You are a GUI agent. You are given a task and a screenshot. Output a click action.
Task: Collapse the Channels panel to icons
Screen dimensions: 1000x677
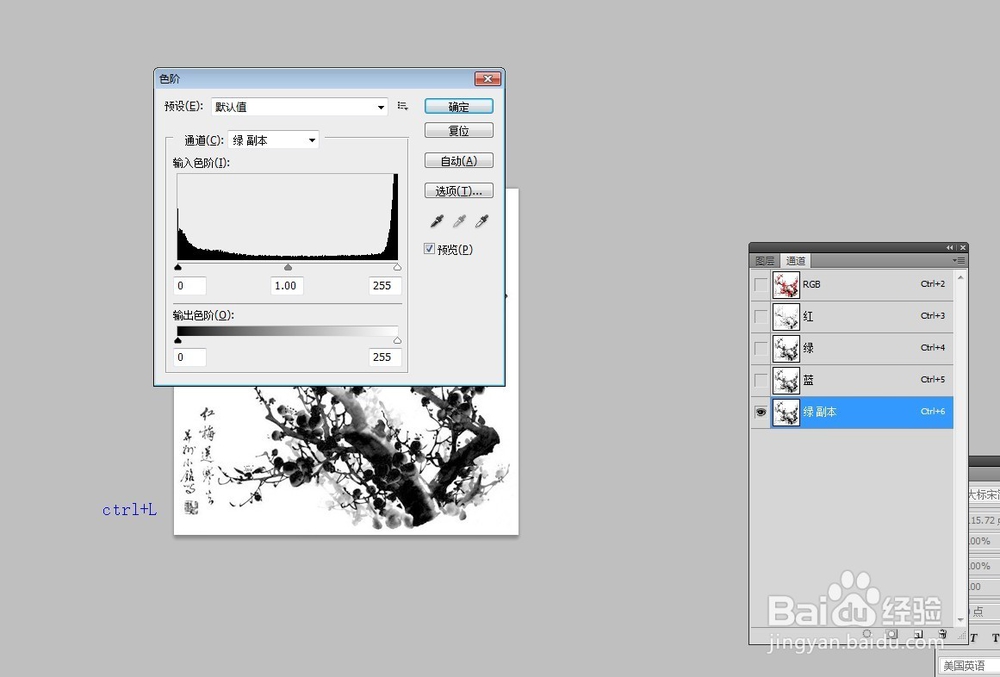click(950, 247)
